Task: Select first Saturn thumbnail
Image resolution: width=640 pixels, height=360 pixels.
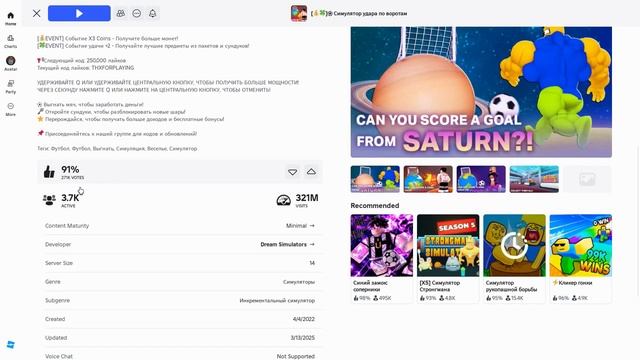Action: pyautogui.click(x=375, y=179)
